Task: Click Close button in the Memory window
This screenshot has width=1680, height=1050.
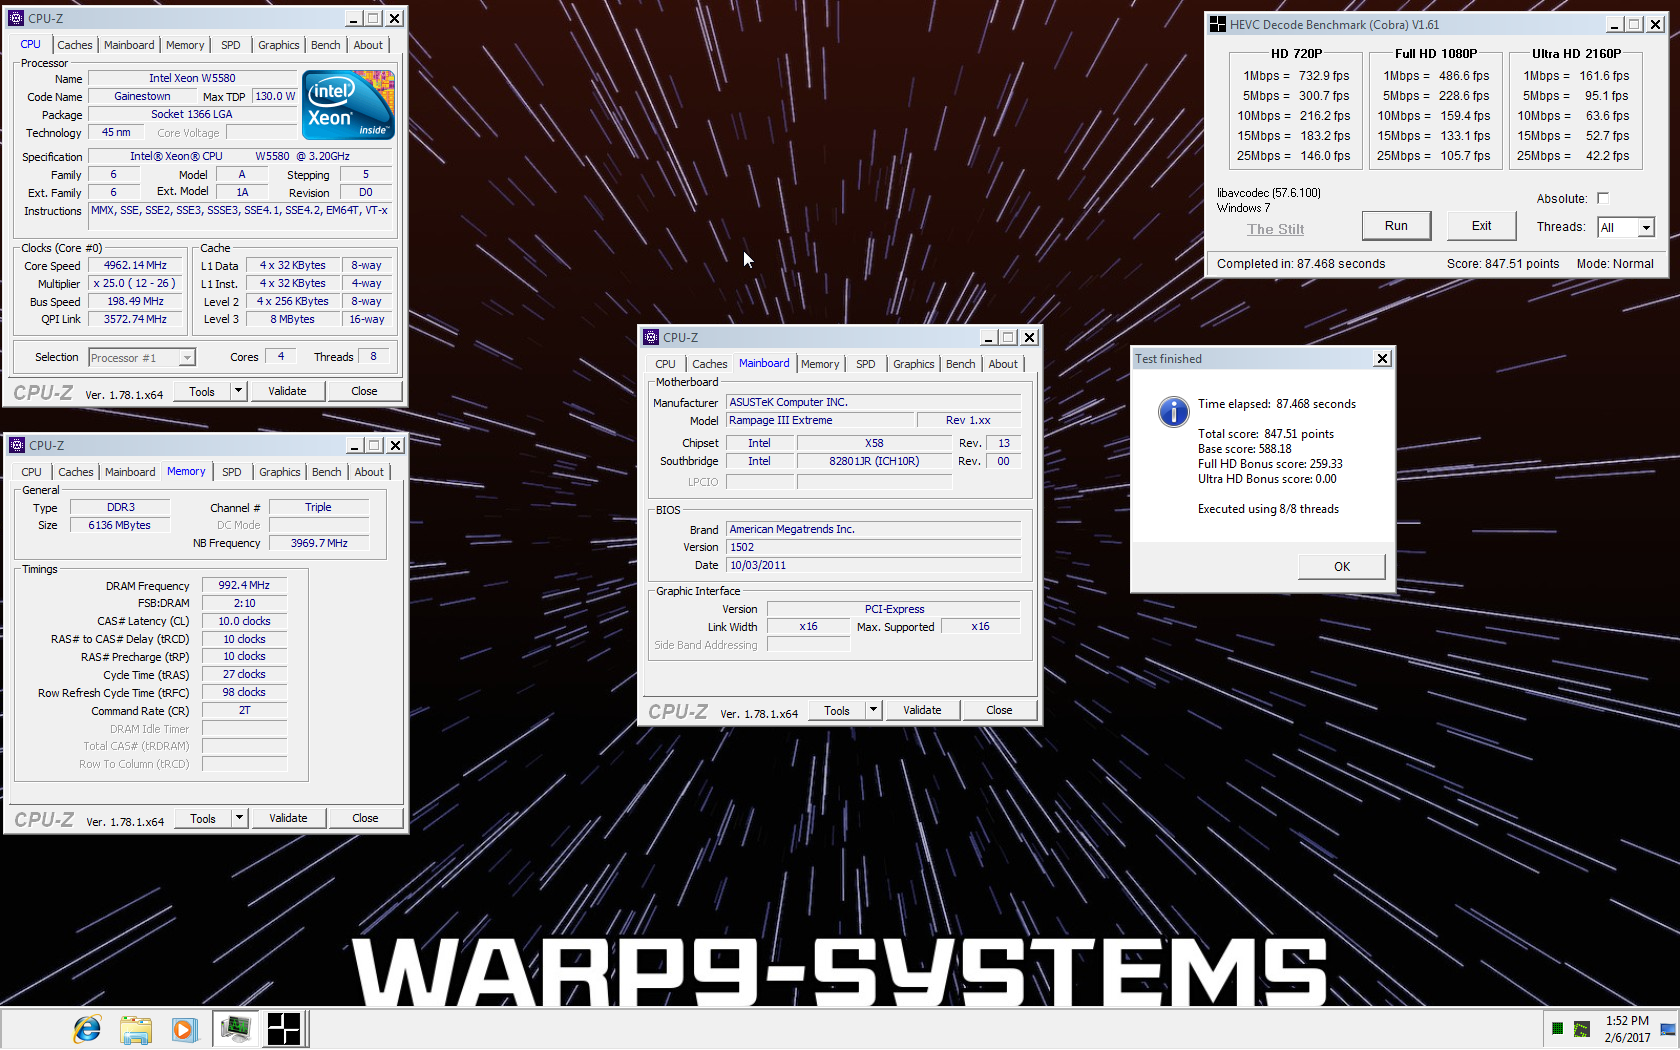Action: (x=365, y=818)
